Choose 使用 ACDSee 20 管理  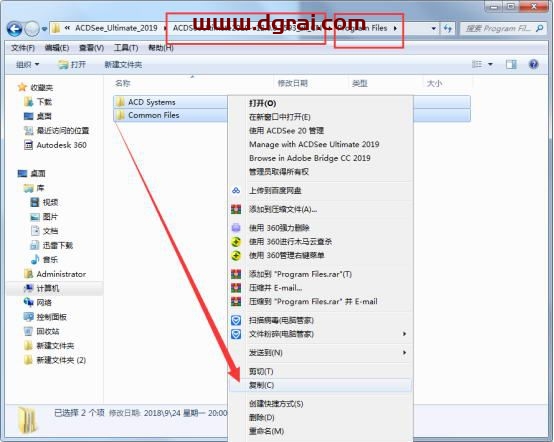tap(286, 131)
